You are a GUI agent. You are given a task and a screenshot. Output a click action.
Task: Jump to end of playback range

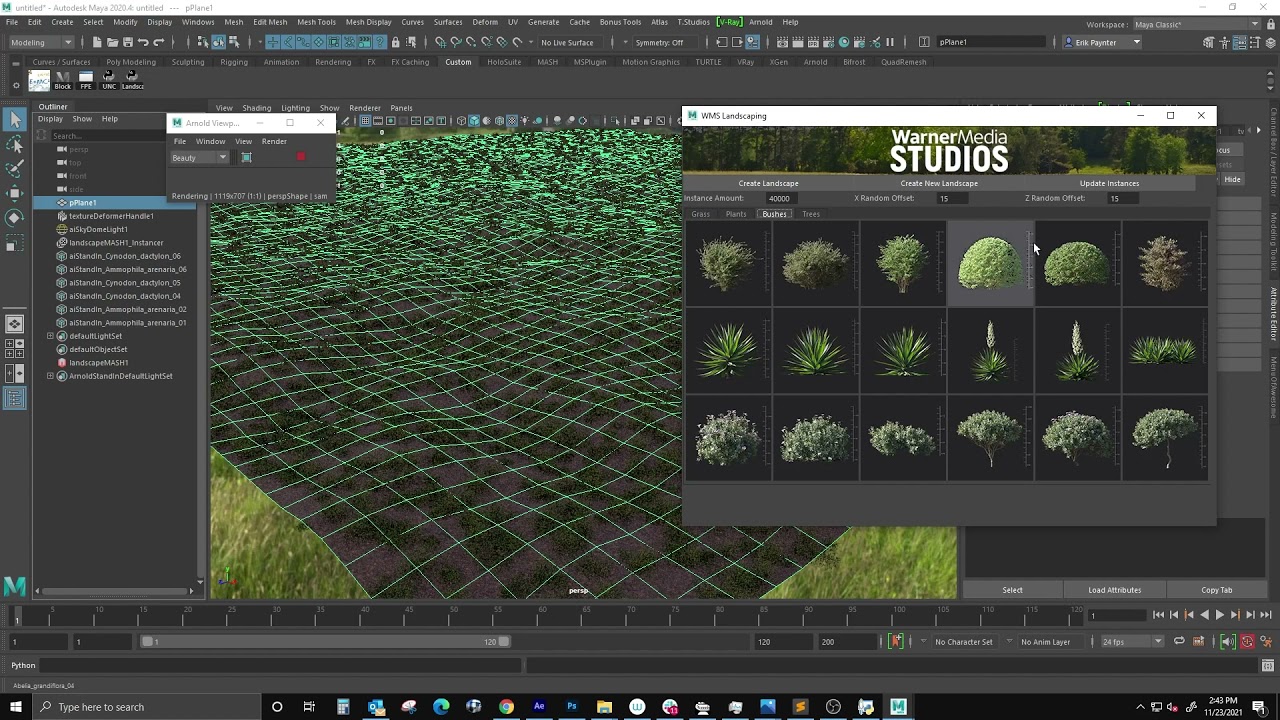pyautogui.click(x=1265, y=615)
